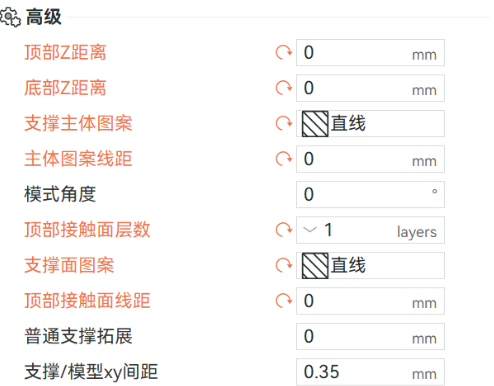Revert 支撑主体图案 setting
The height and width of the screenshot is (386, 494).
[284, 124]
